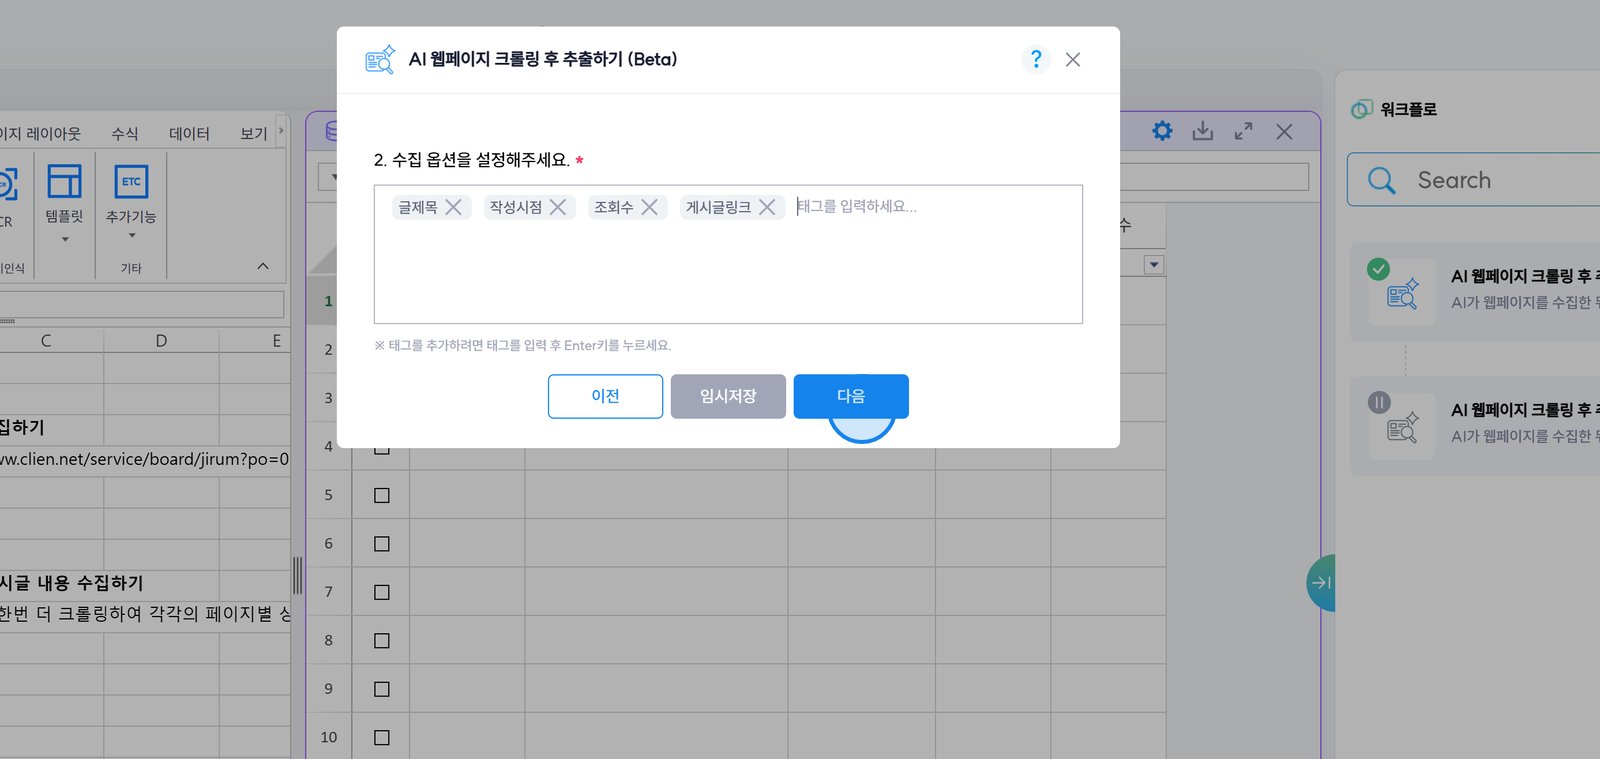The width and height of the screenshot is (1600, 759).
Task: Proceed with the 다음 button
Action: (851, 396)
